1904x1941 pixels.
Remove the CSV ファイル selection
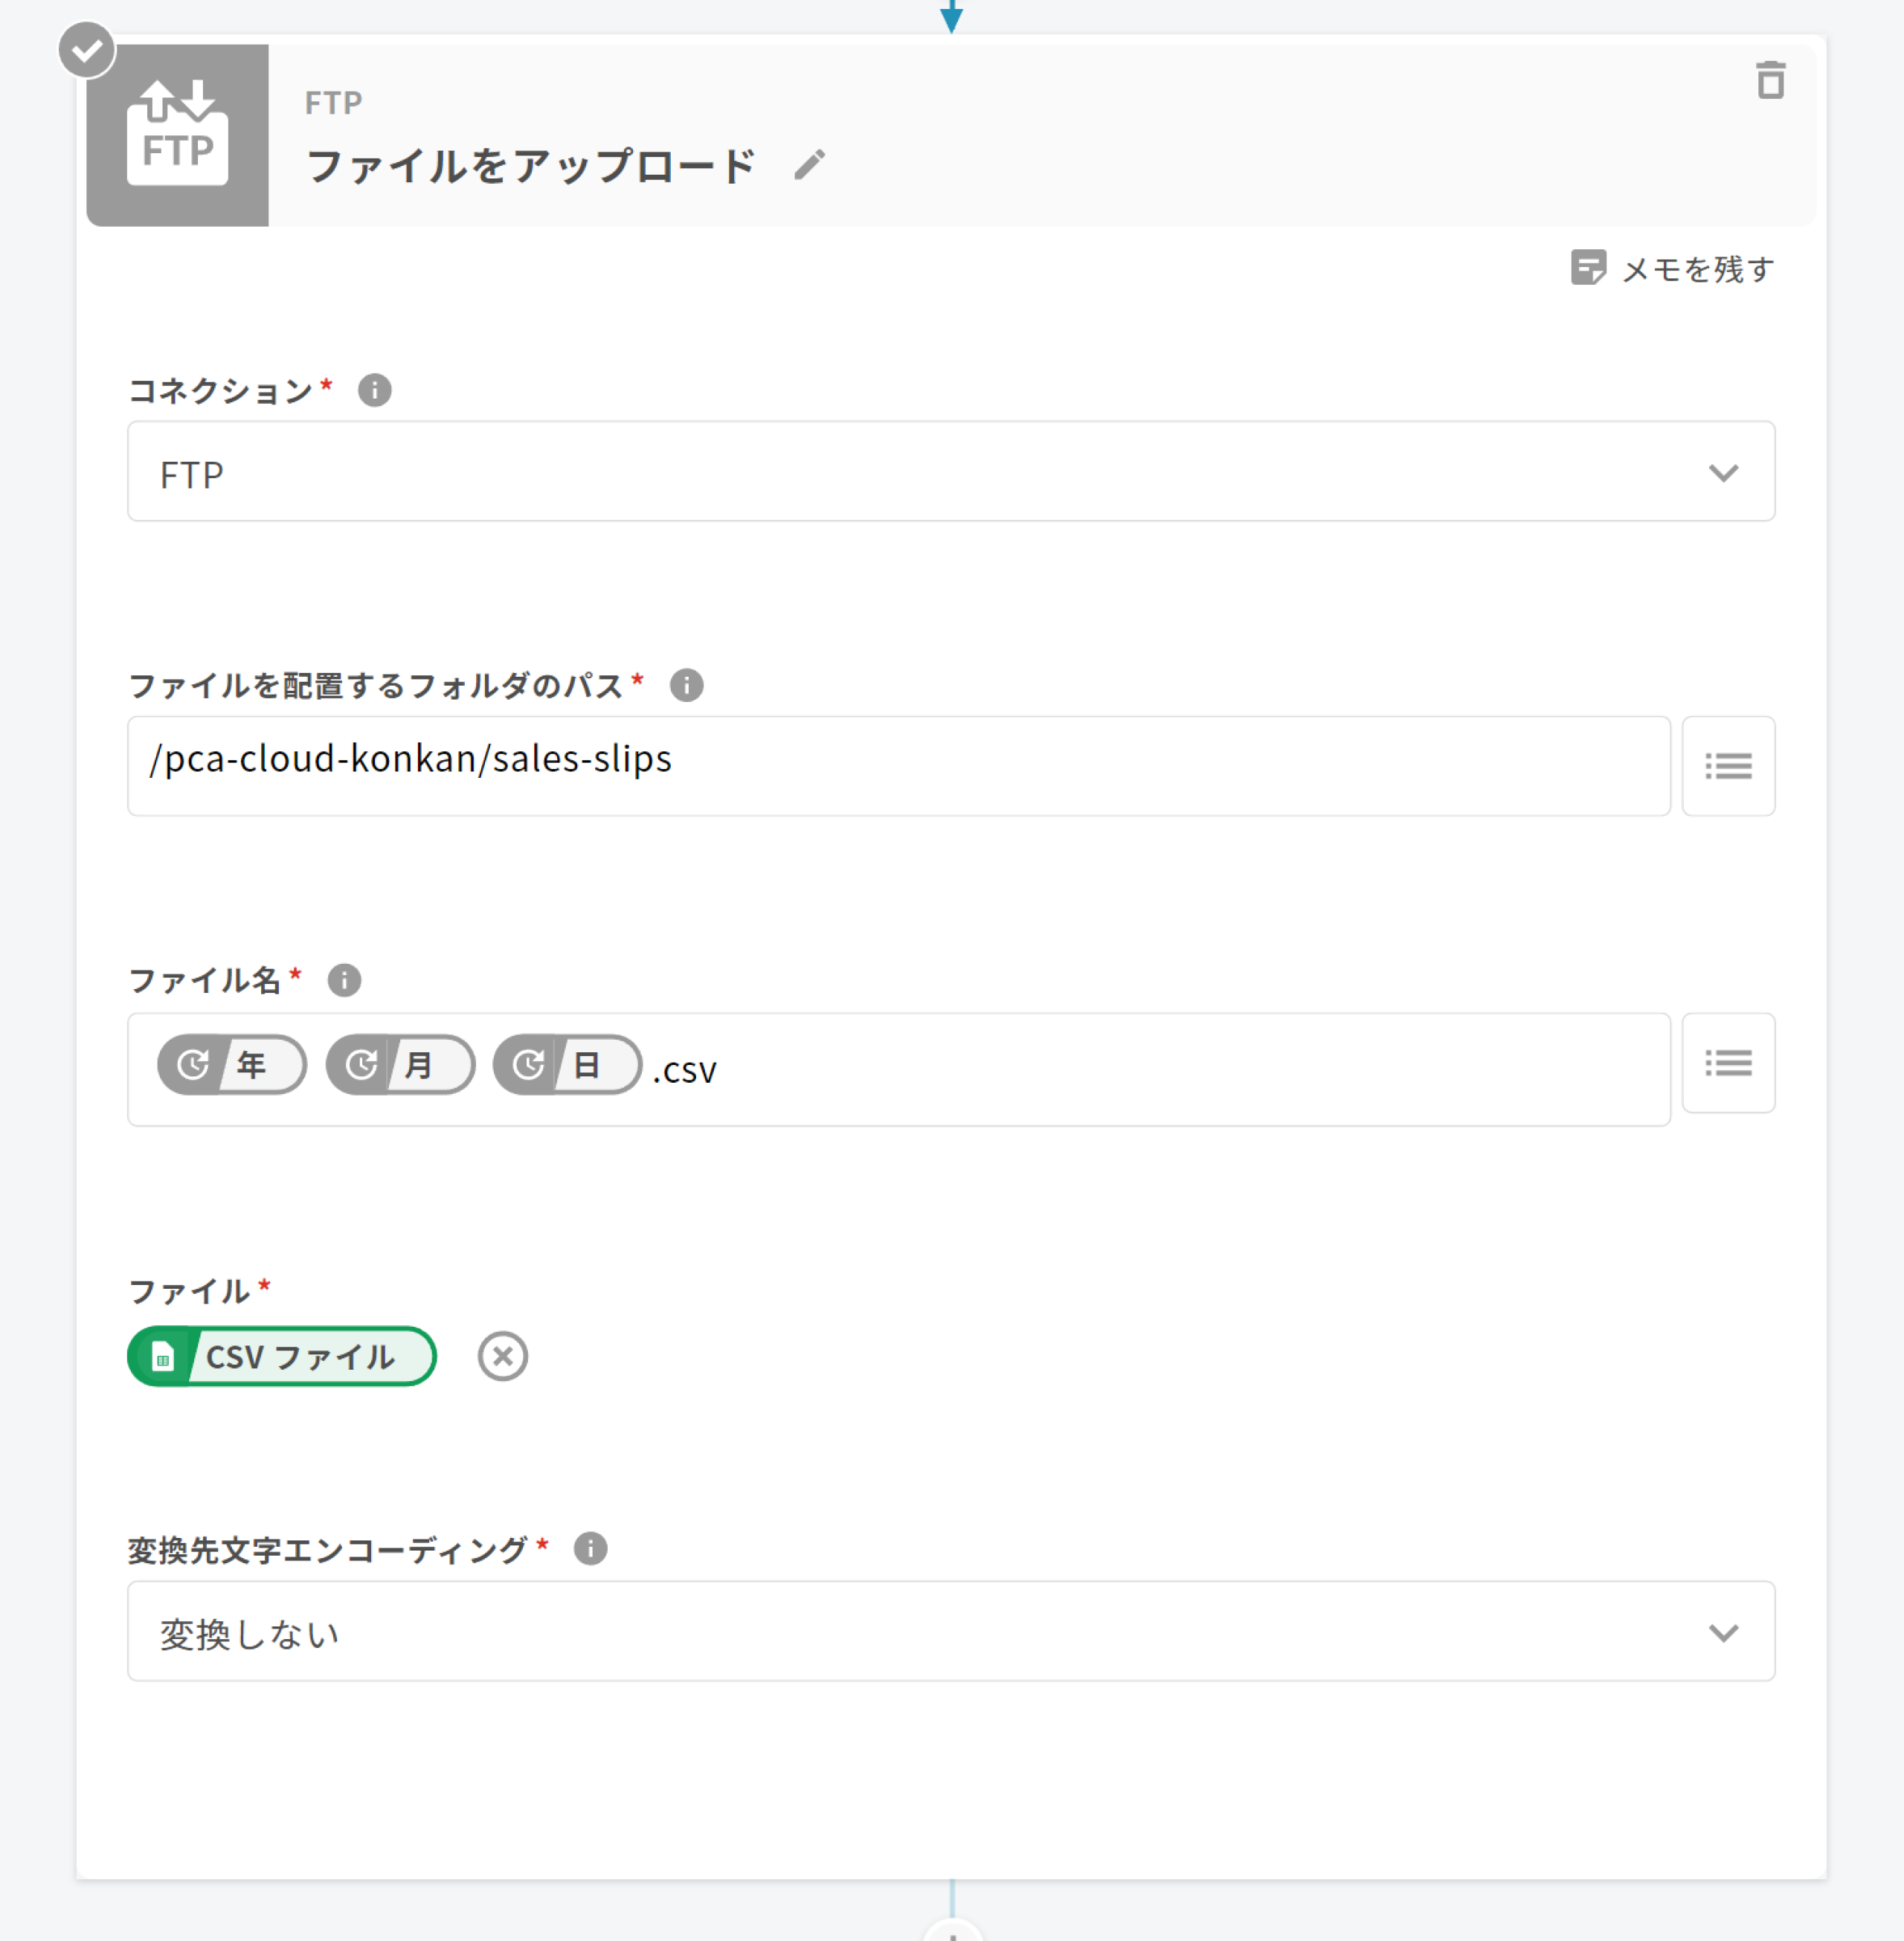pos(502,1357)
